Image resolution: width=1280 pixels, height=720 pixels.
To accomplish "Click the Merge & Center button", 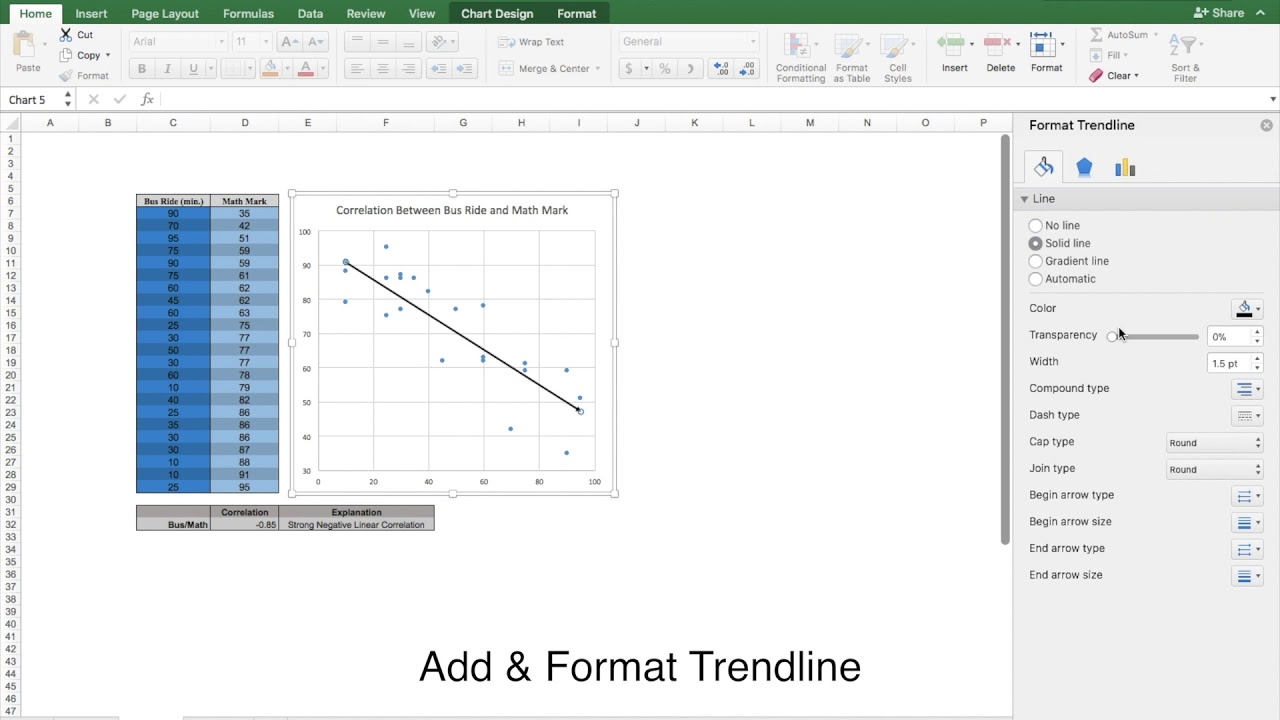I will 548,69.
